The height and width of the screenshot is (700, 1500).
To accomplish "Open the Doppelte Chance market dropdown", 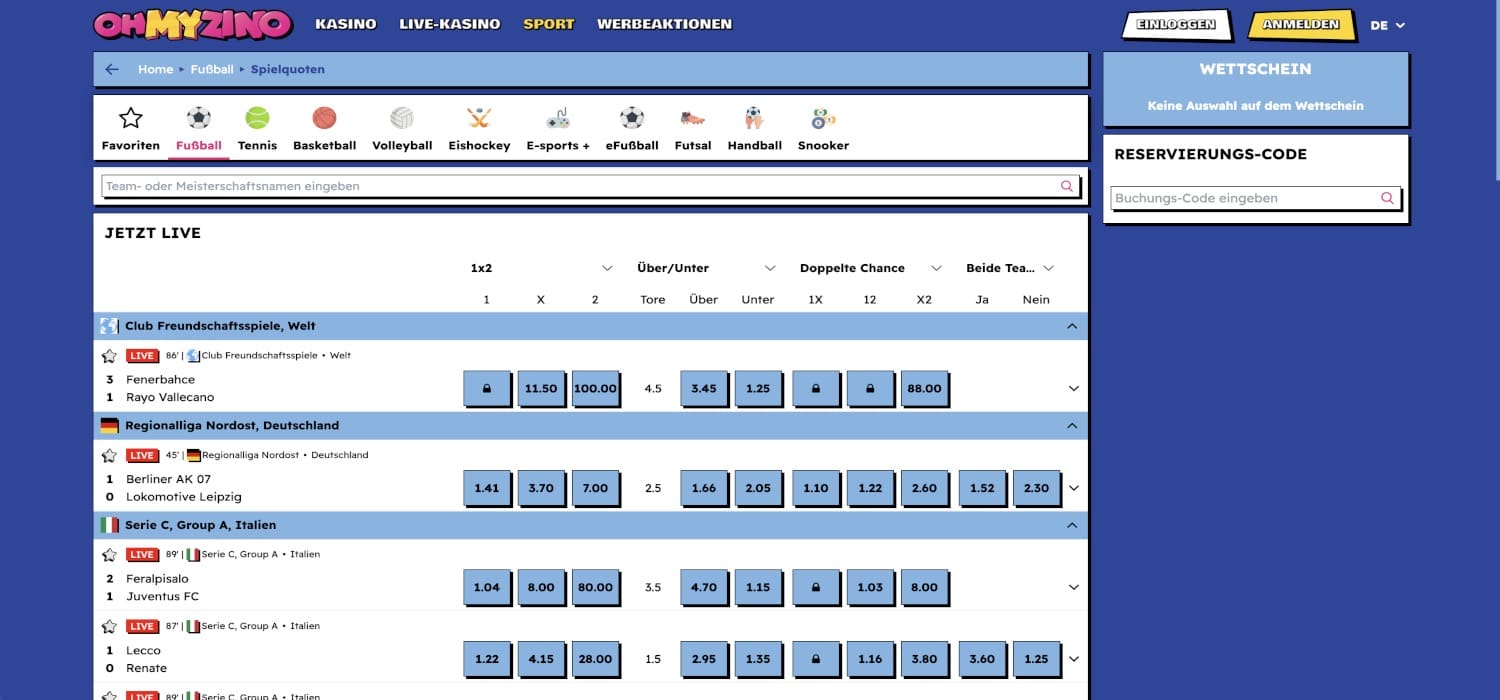I will [870, 268].
